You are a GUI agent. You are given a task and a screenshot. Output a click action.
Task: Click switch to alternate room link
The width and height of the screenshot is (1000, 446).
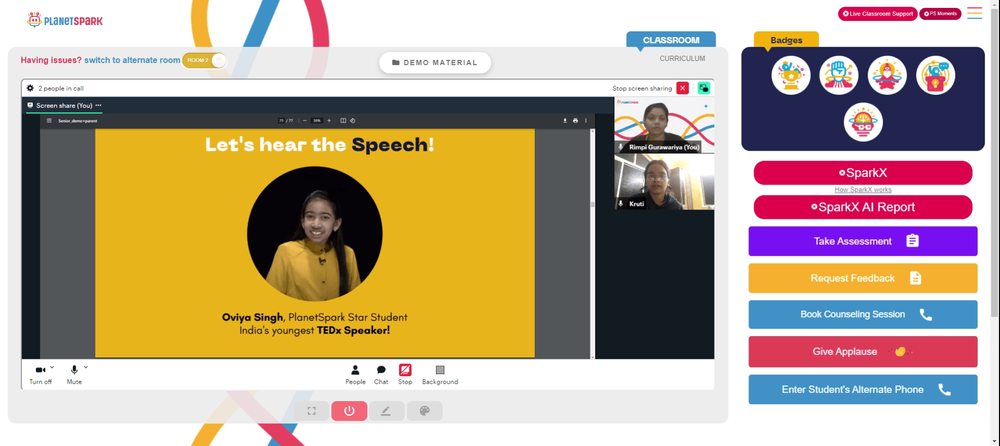pyautogui.click(x=132, y=60)
